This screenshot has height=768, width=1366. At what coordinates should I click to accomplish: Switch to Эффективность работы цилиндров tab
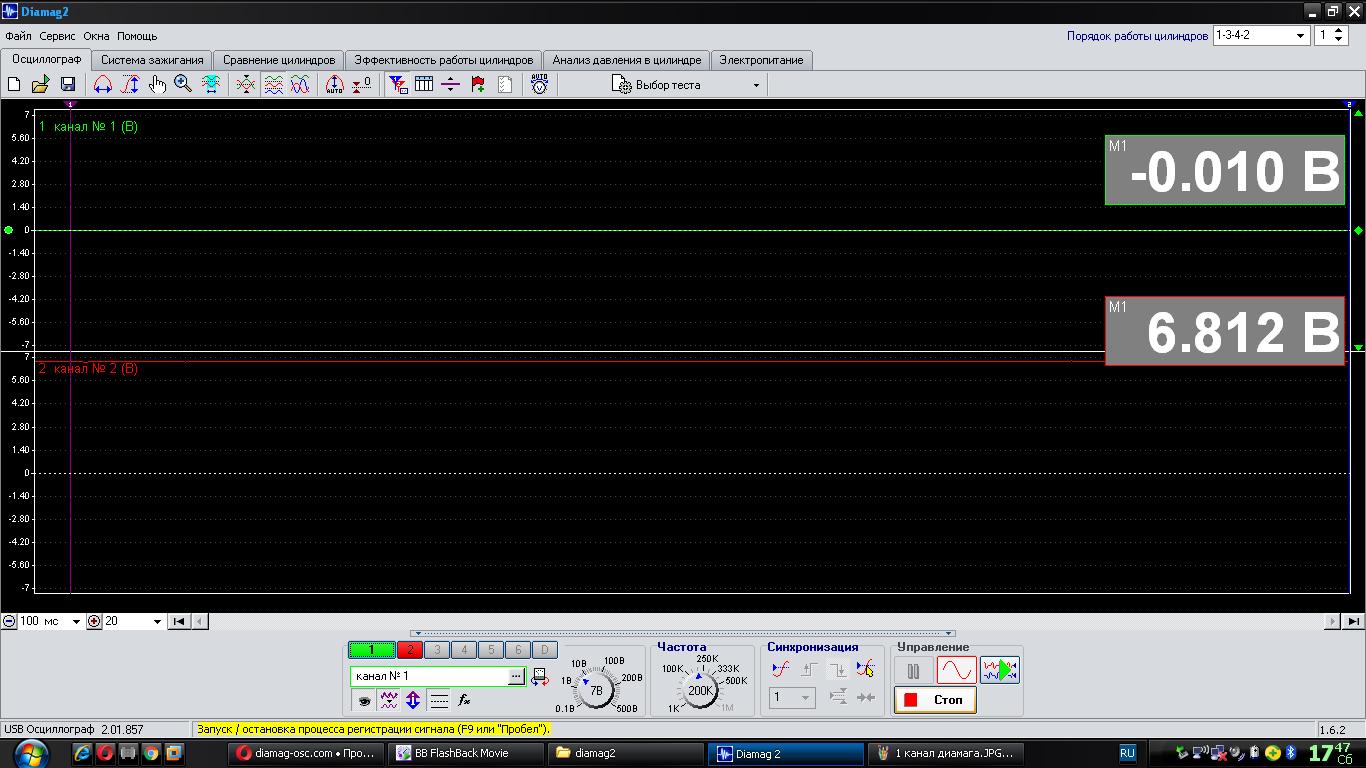444,60
